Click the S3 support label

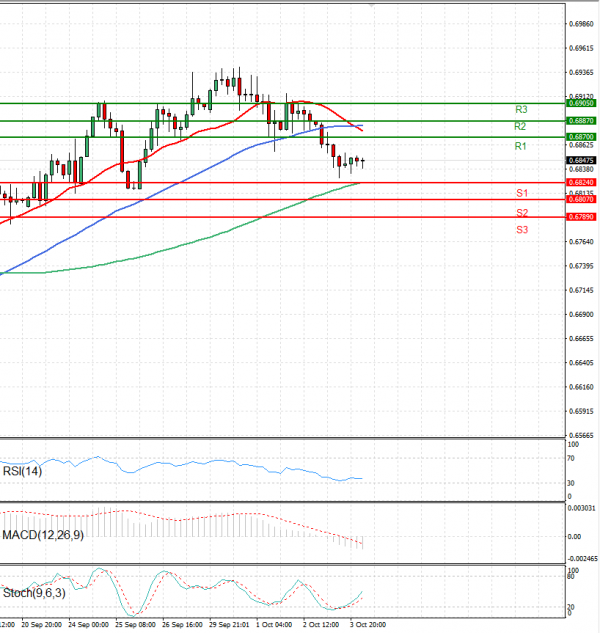click(x=522, y=230)
